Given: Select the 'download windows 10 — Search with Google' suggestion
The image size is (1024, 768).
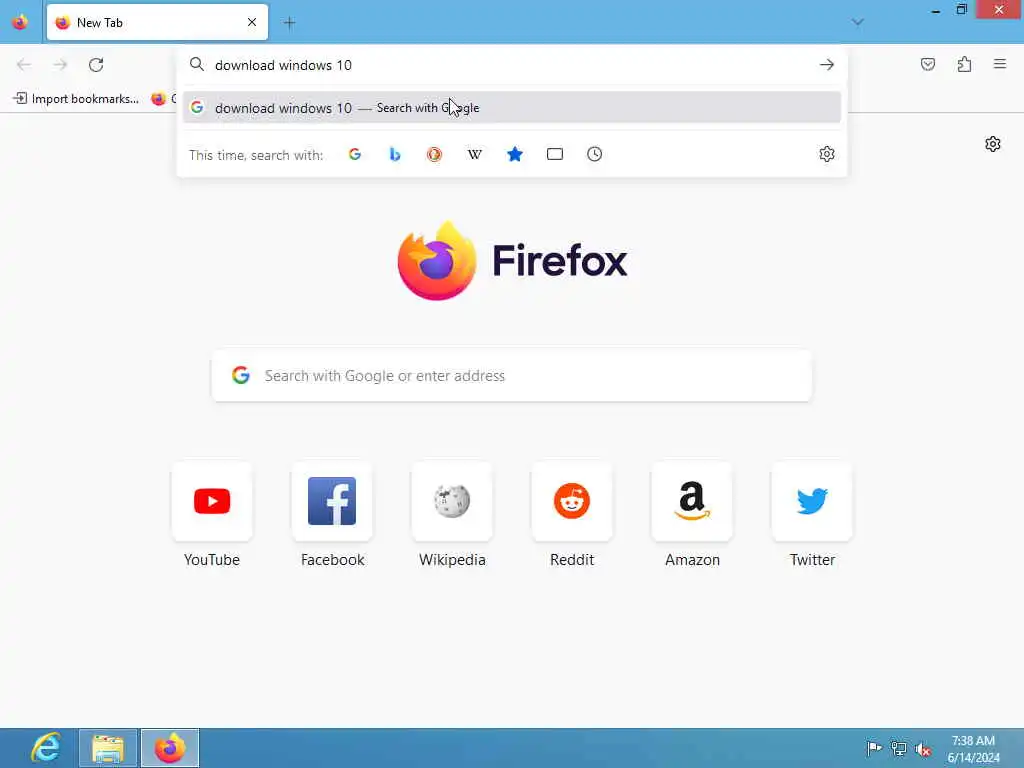Looking at the screenshot, I should click(511, 108).
